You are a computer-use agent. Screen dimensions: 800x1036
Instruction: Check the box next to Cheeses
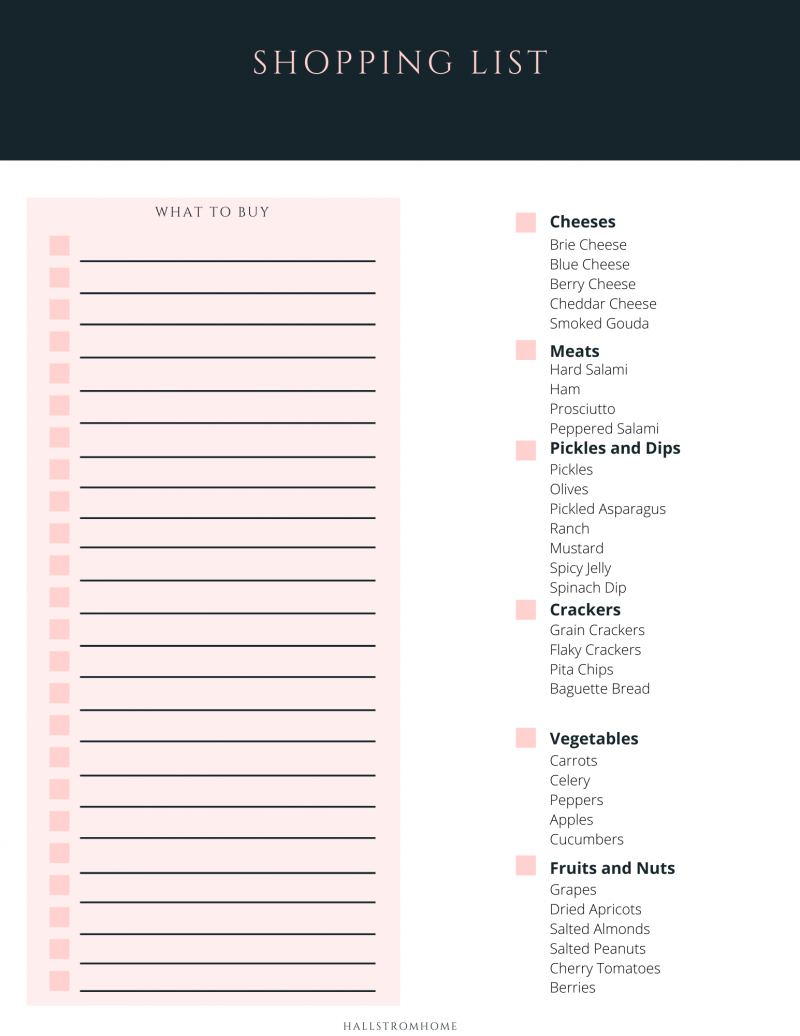[x=526, y=223]
